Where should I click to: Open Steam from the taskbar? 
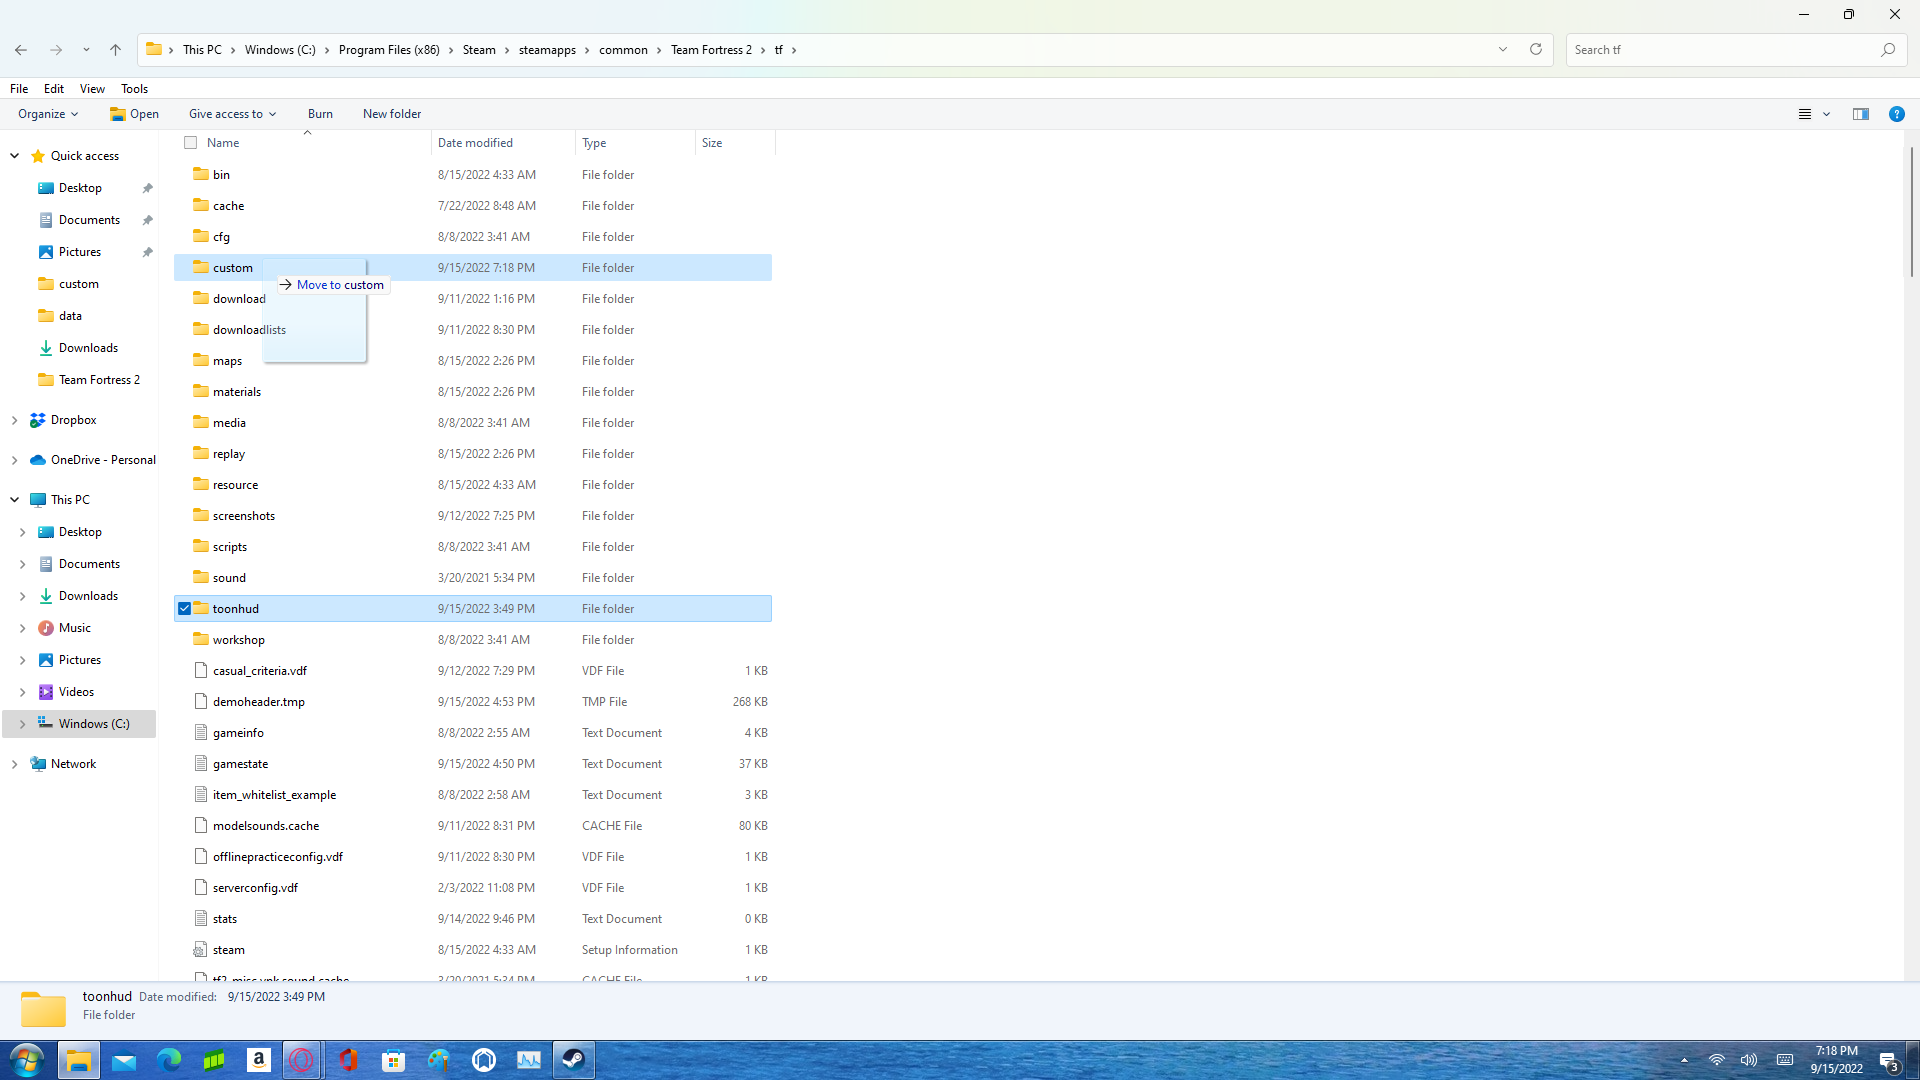click(573, 1060)
